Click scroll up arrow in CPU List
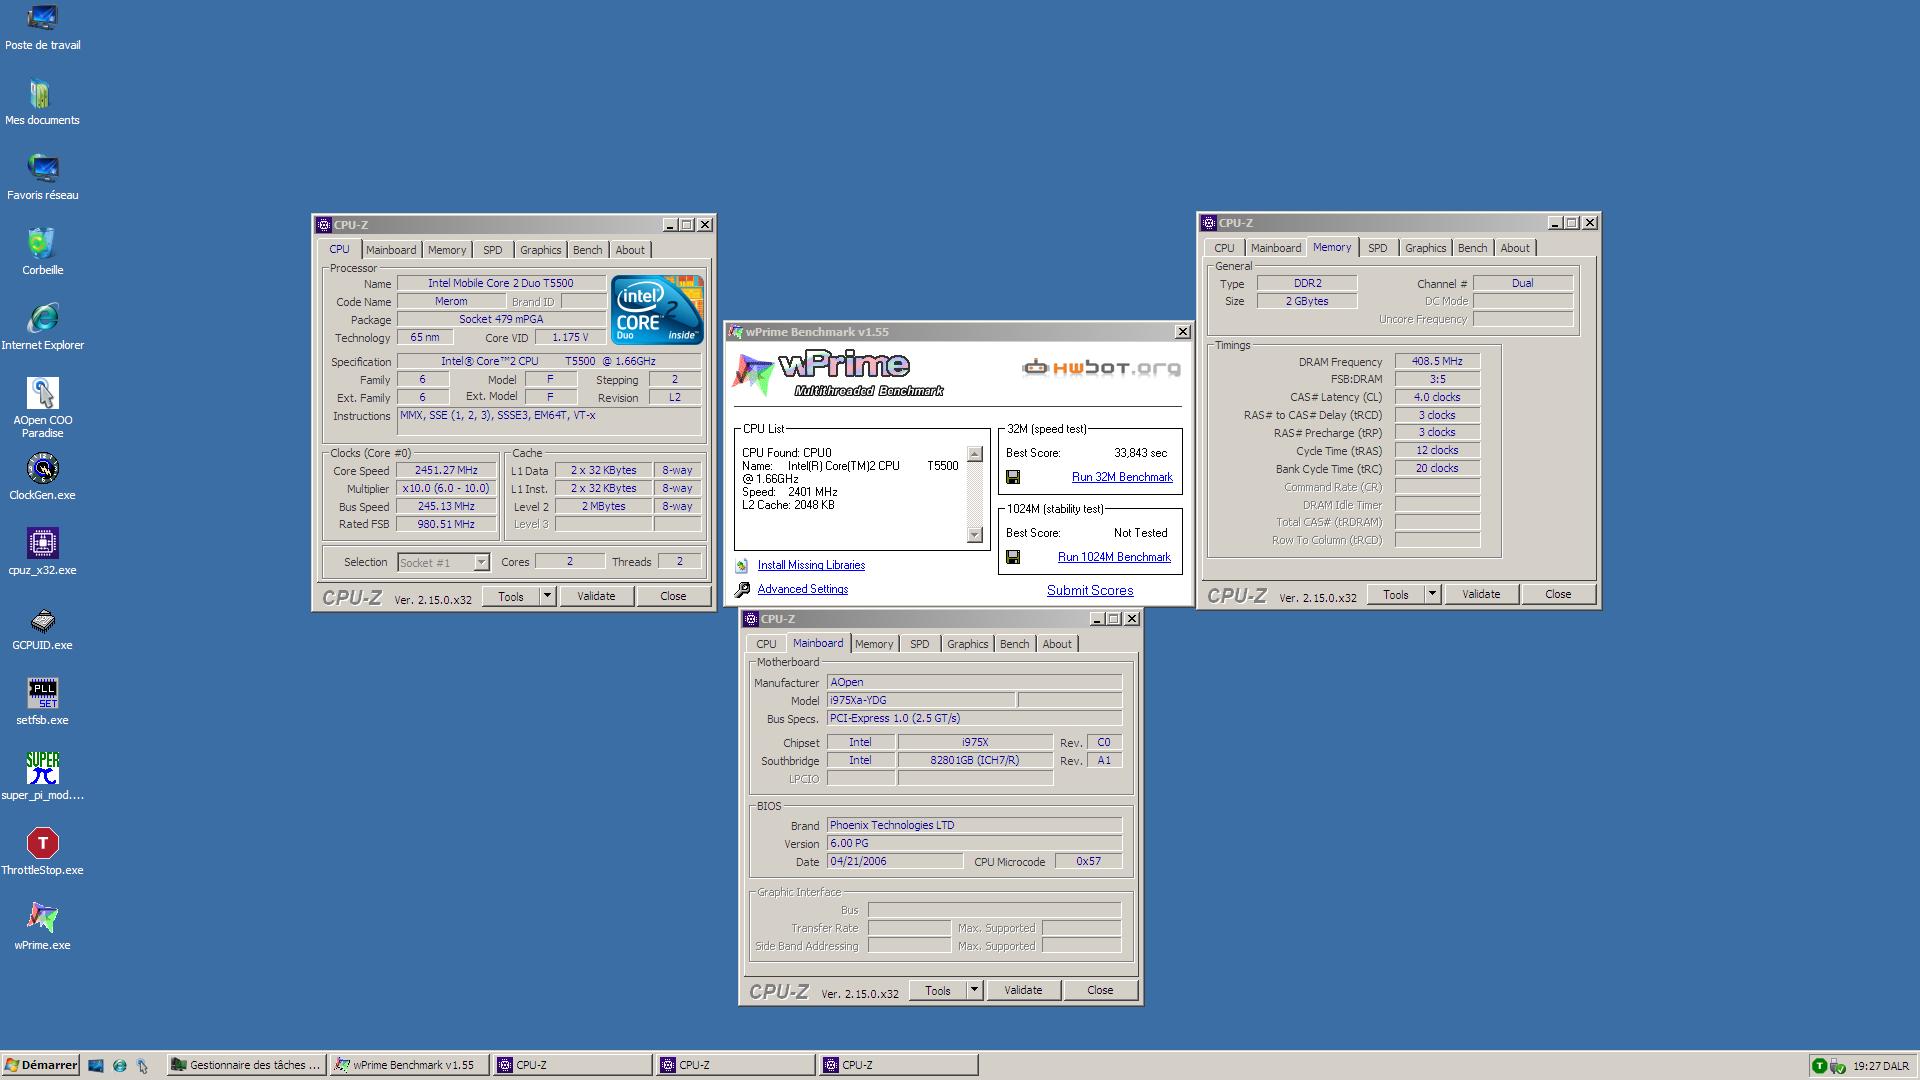Image resolution: width=1920 pixels, height=1080 pixels. 975,454
